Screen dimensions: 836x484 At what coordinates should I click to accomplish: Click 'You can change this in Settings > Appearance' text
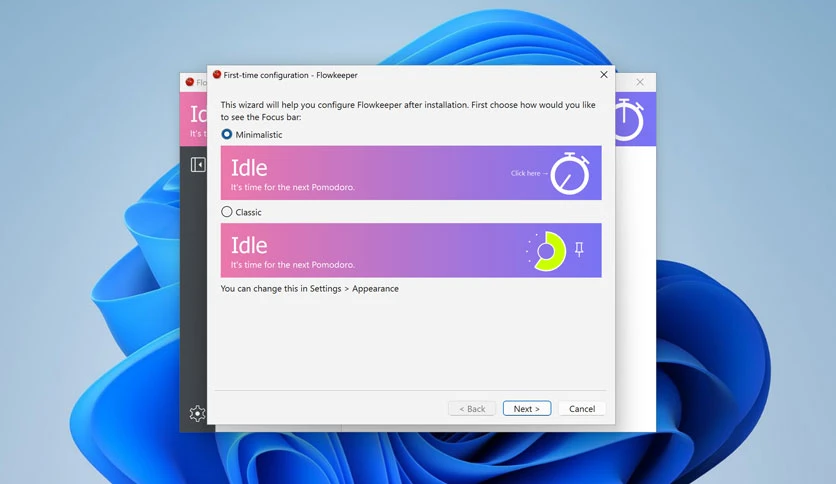point(310,288)
